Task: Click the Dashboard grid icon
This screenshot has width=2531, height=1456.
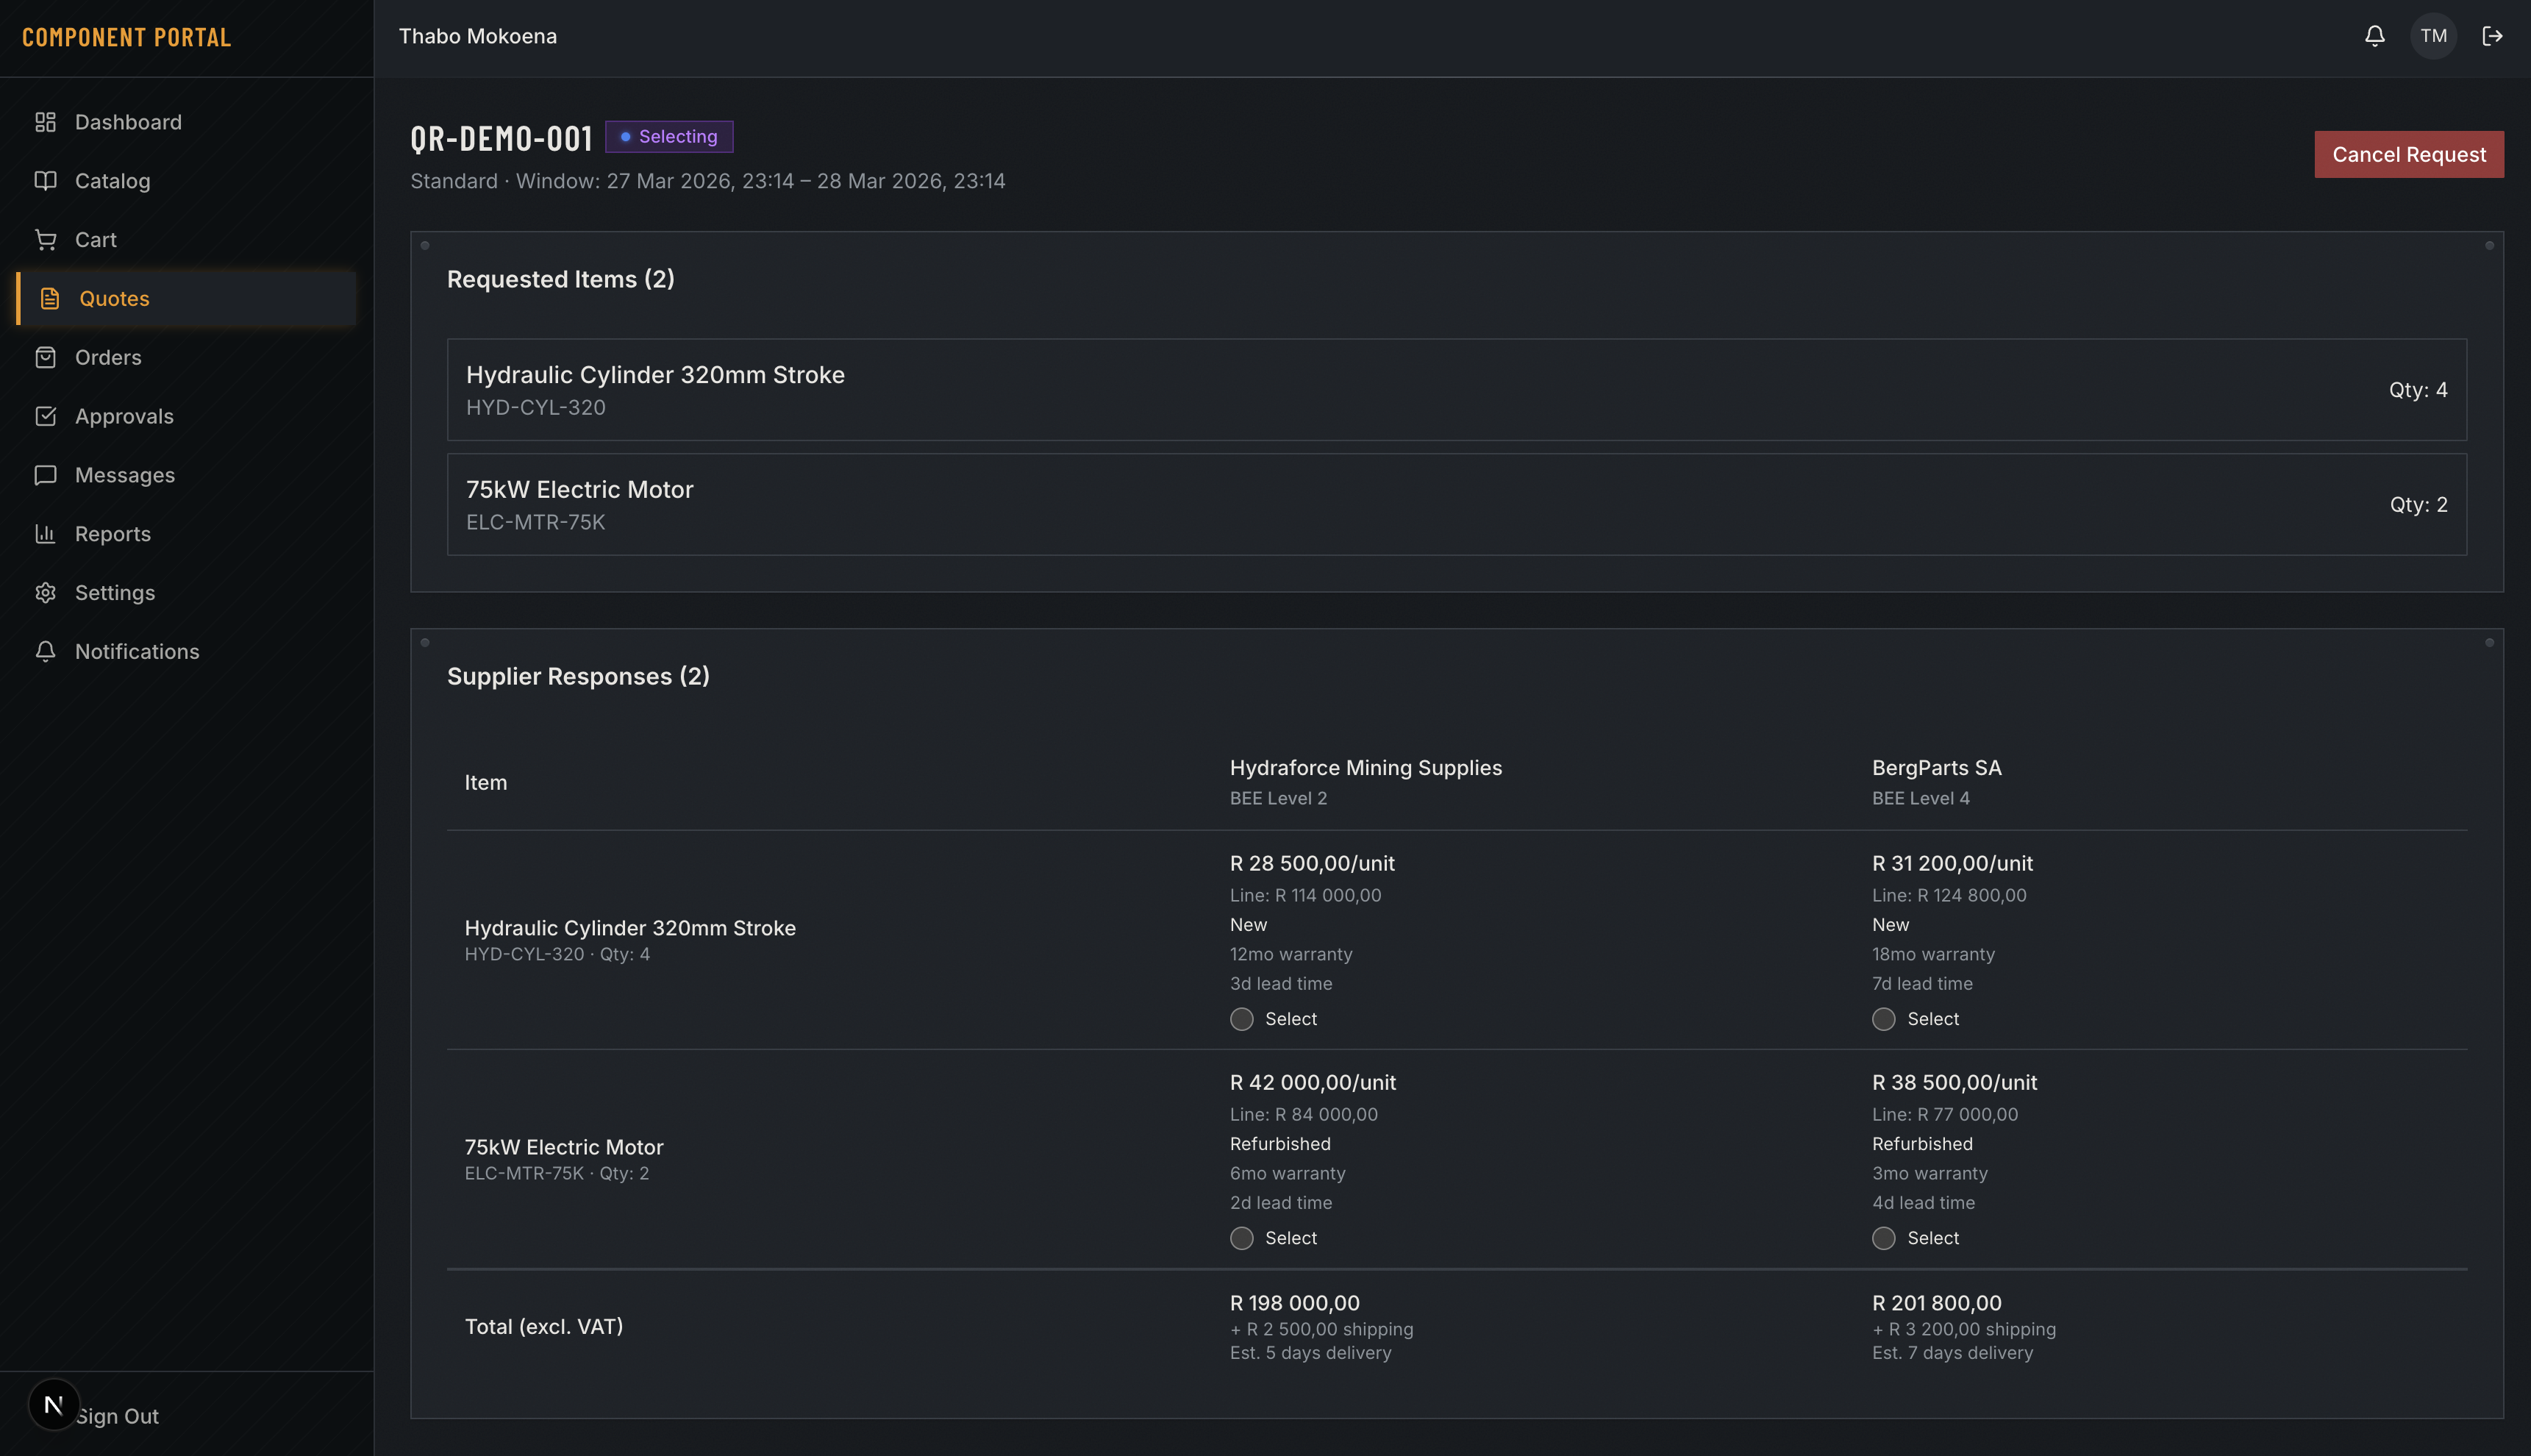Action: coord(45,122)
